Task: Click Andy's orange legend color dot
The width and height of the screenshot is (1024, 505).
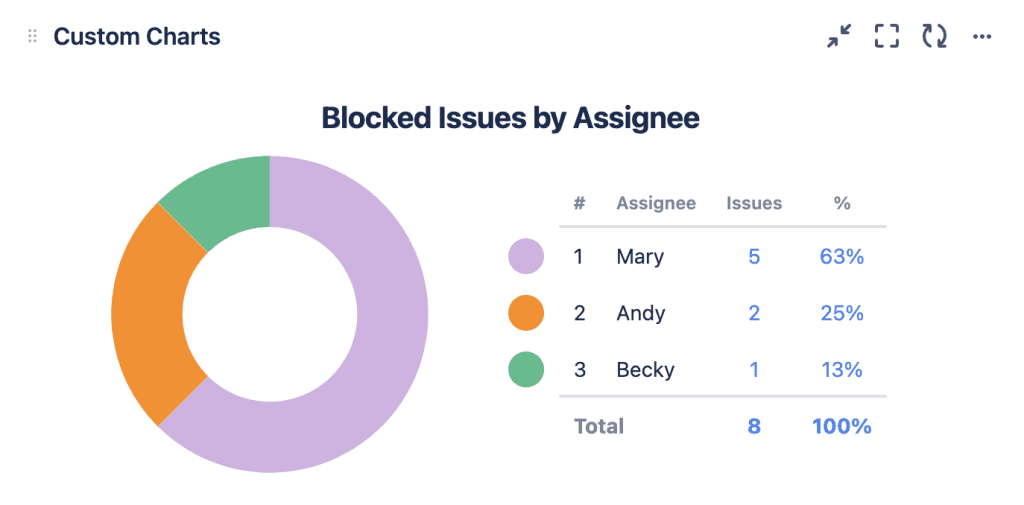Action: pos(526,313)
